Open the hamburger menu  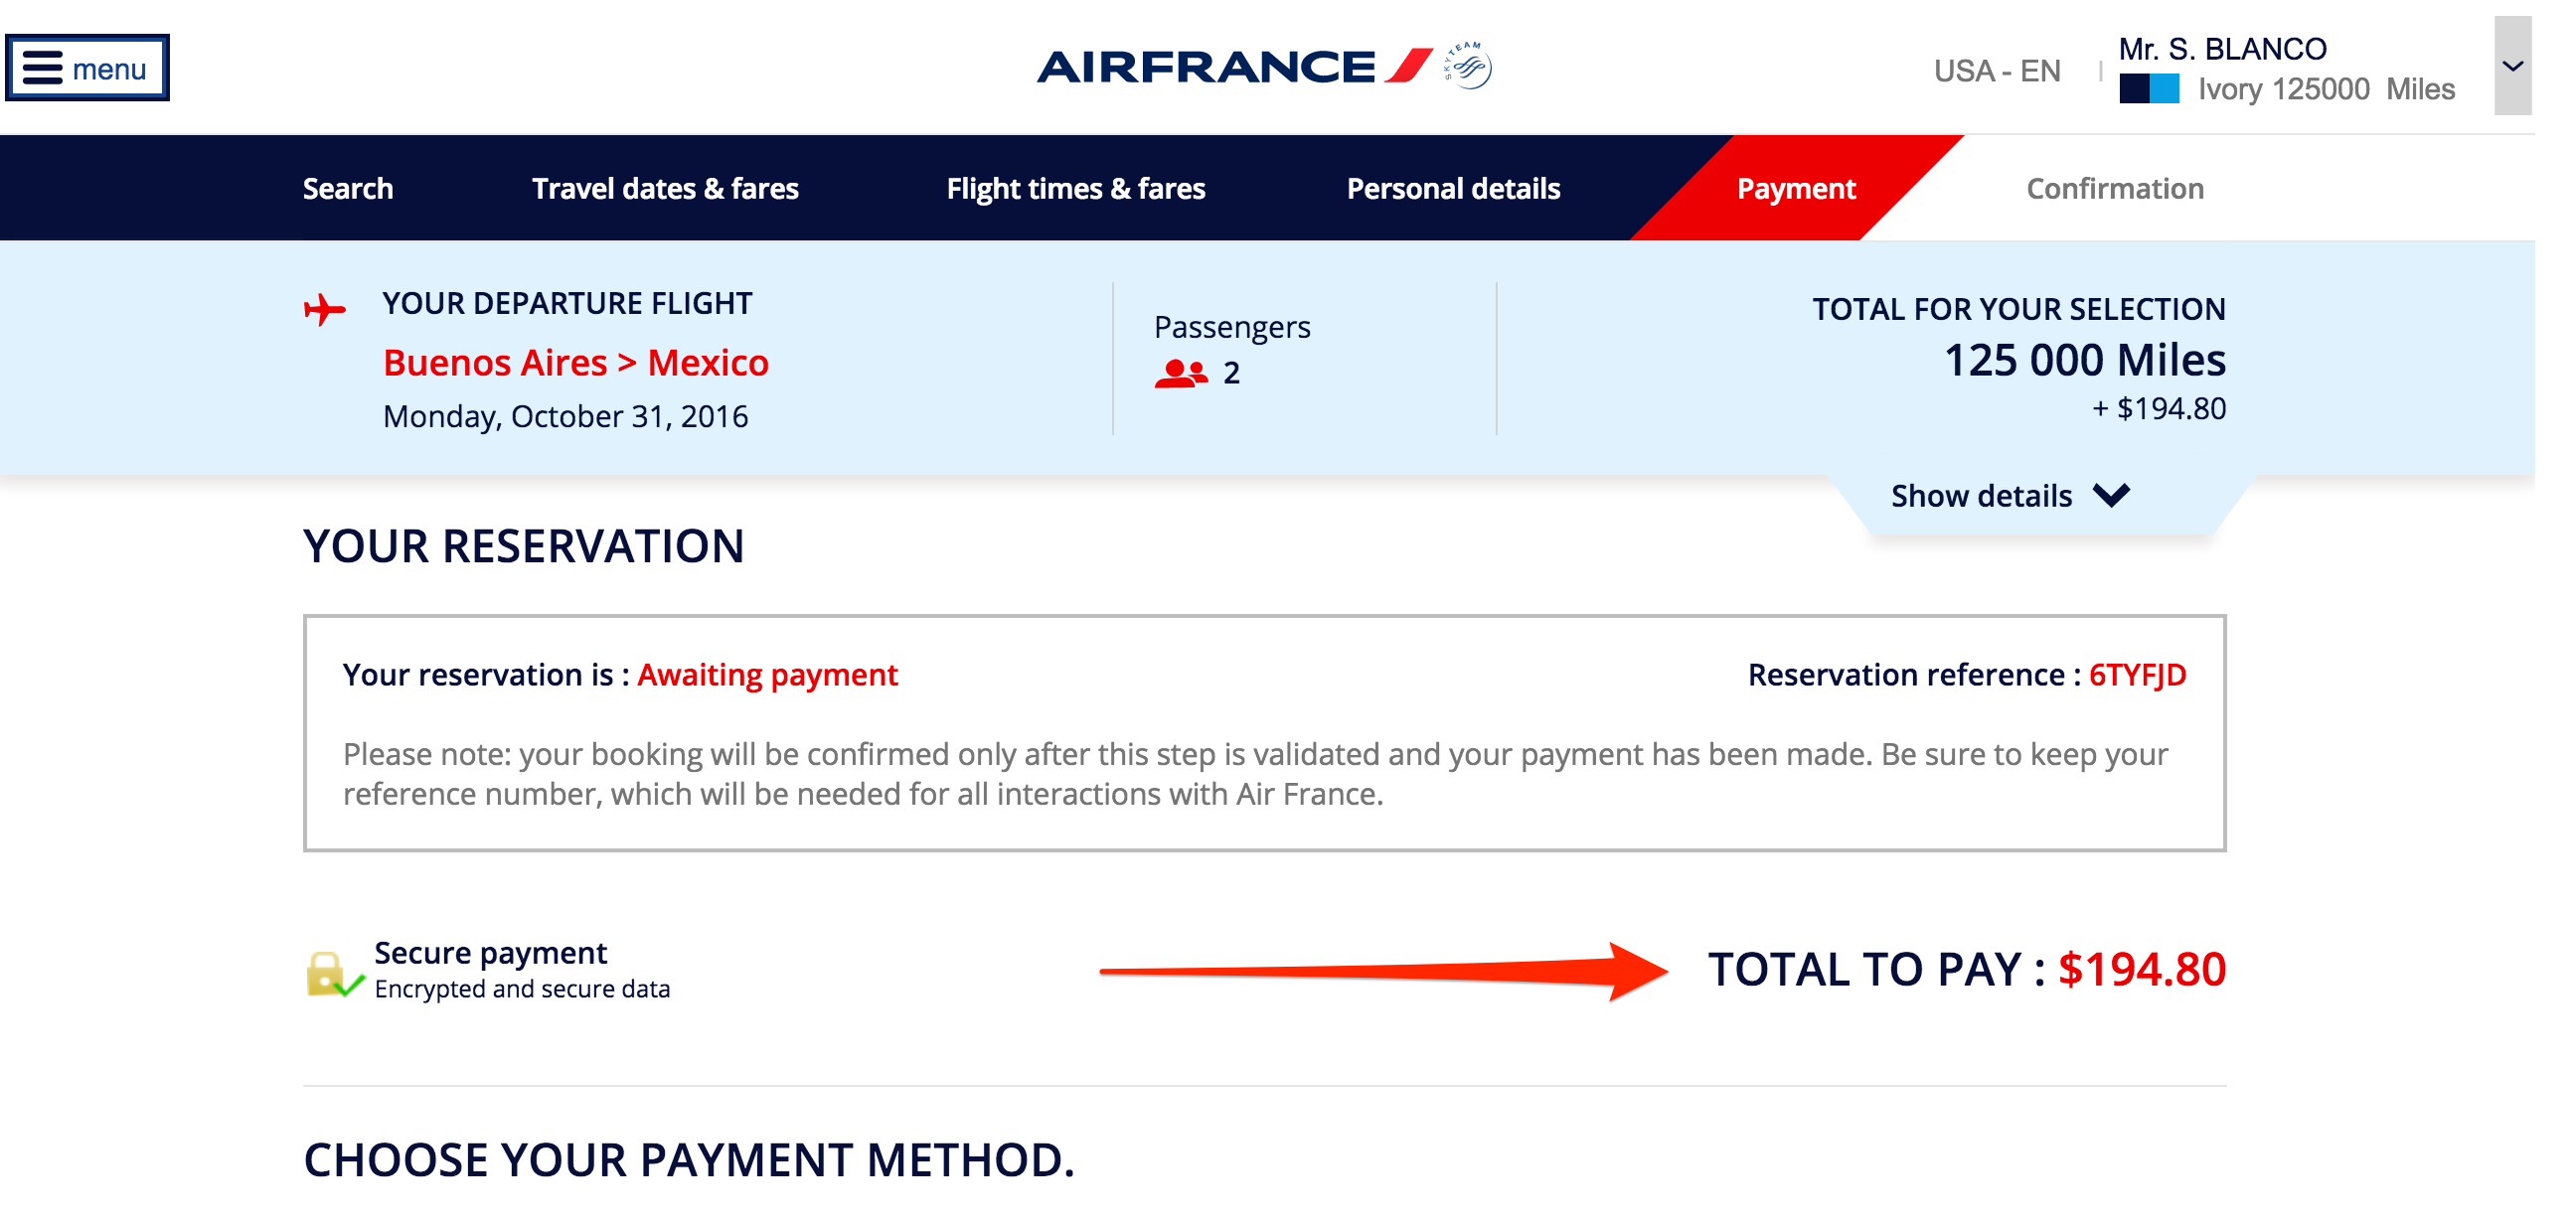tap(86, 68)
